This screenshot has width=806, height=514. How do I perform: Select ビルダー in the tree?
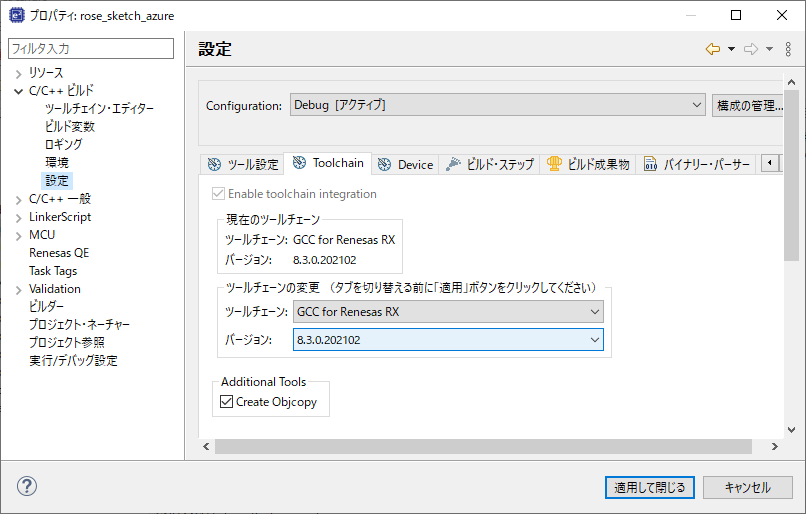[x=46, y=306]
